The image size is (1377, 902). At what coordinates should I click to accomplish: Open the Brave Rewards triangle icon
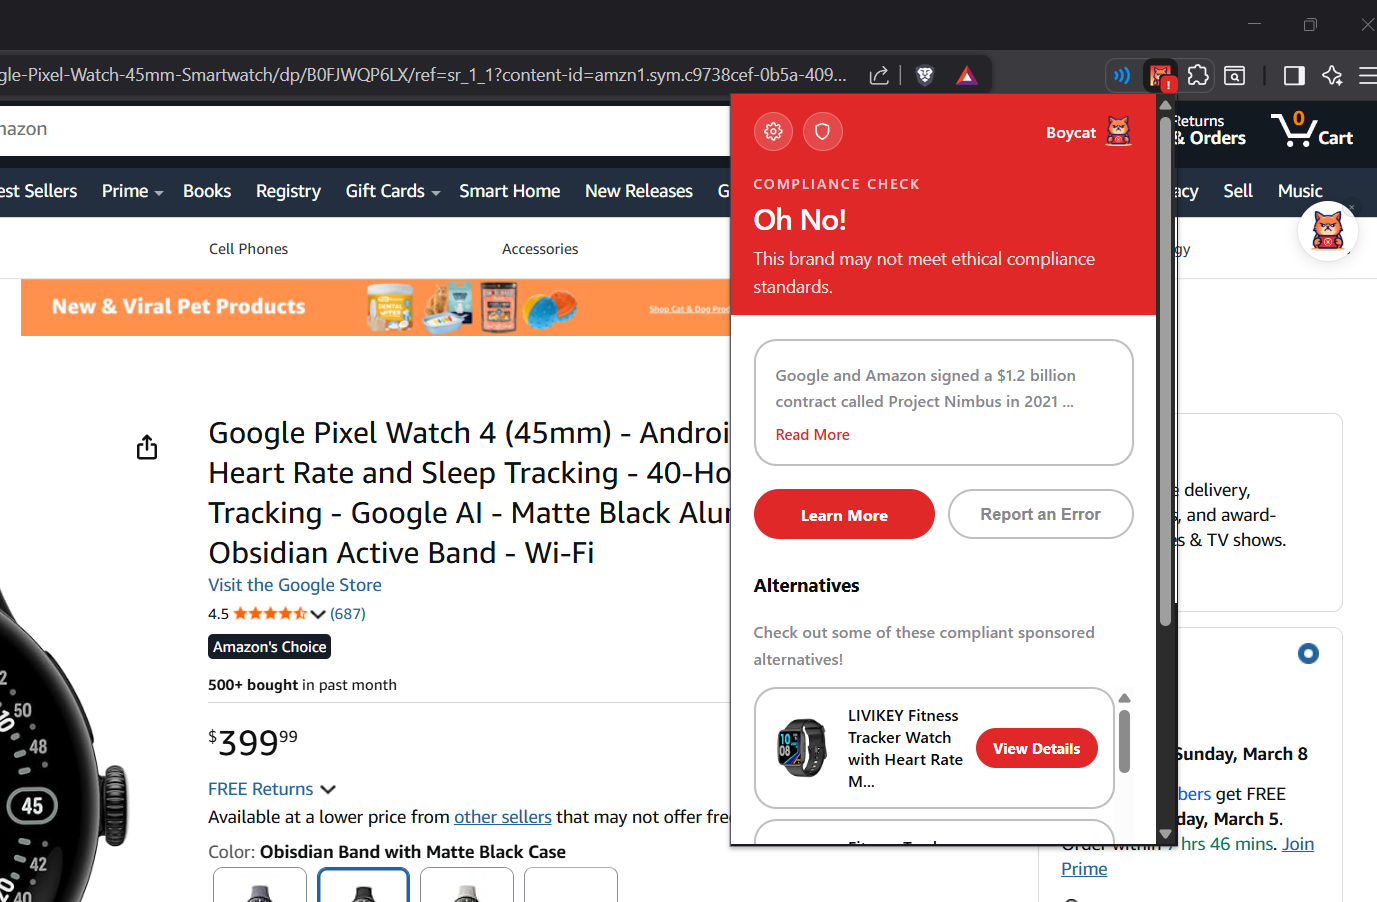(x=966, y=75)
